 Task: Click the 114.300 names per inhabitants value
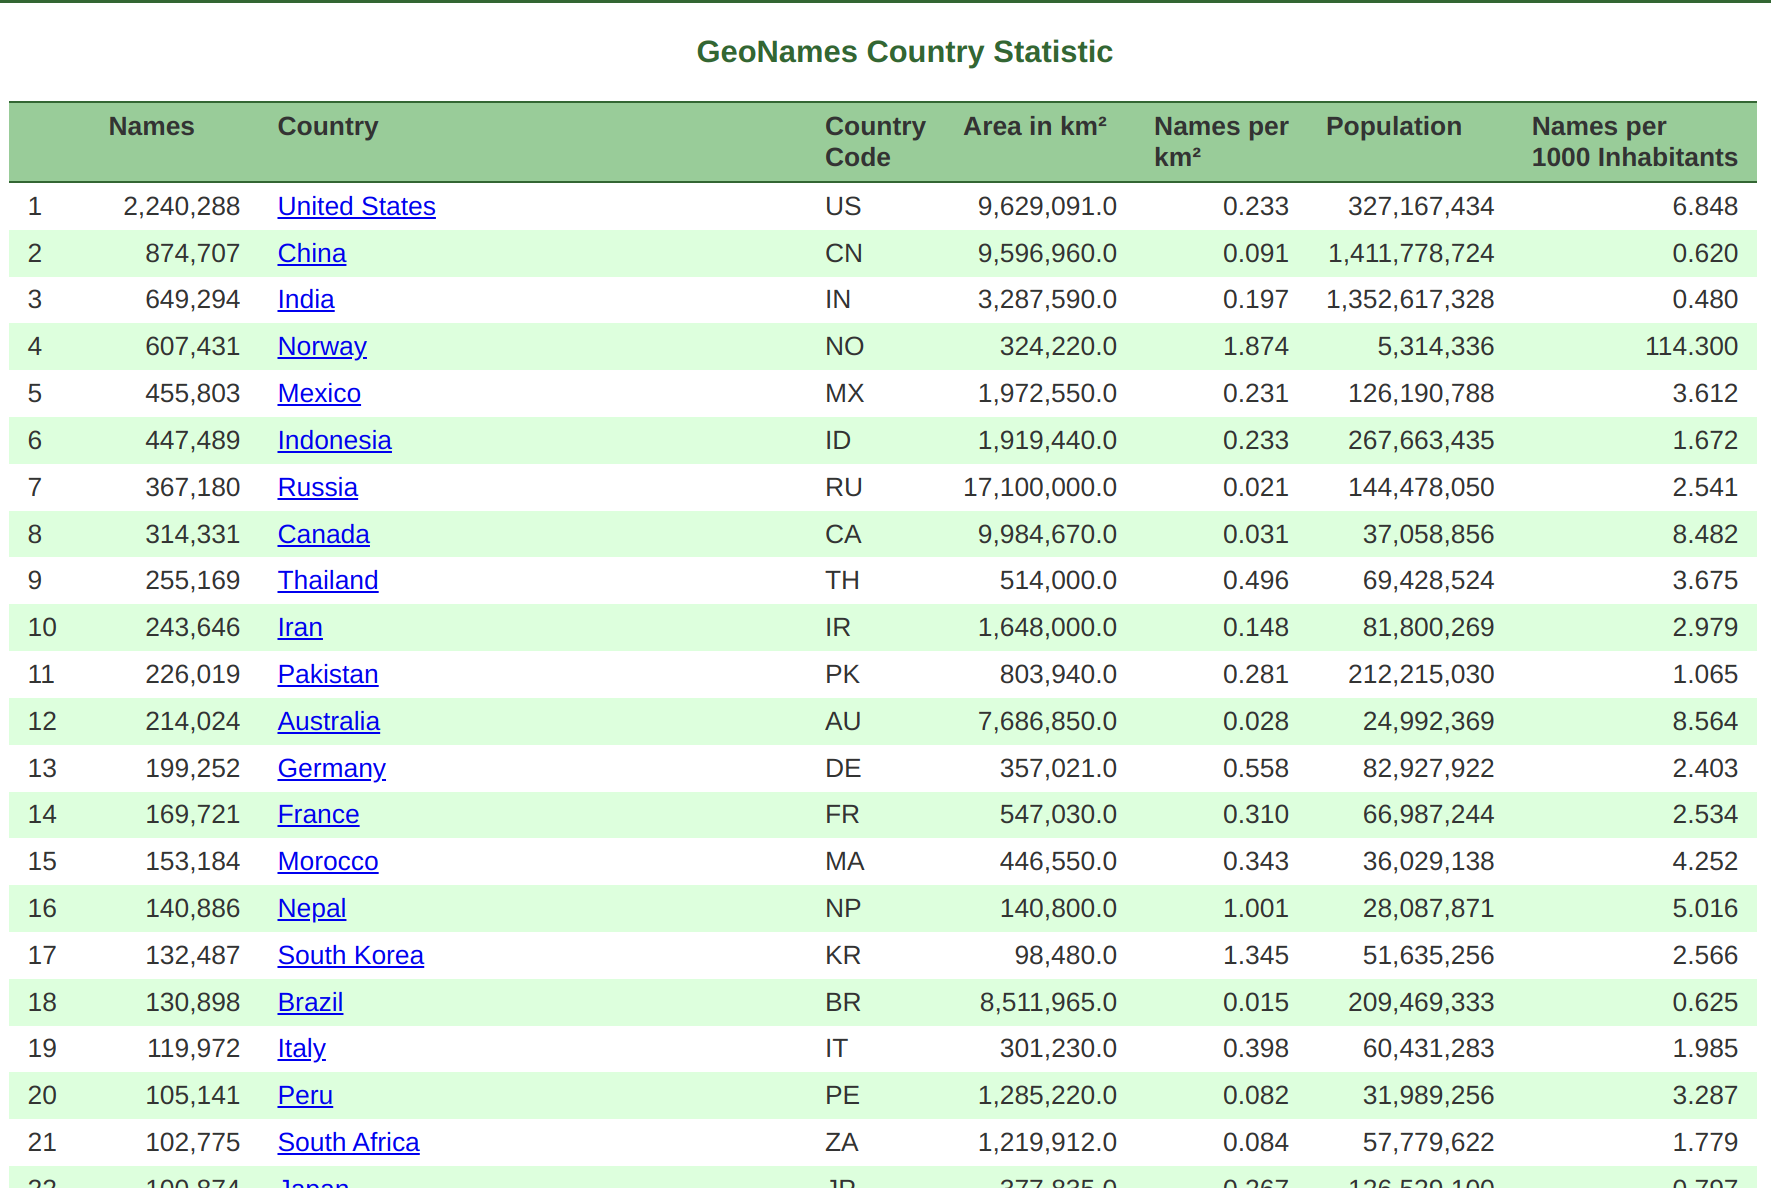1691,346
